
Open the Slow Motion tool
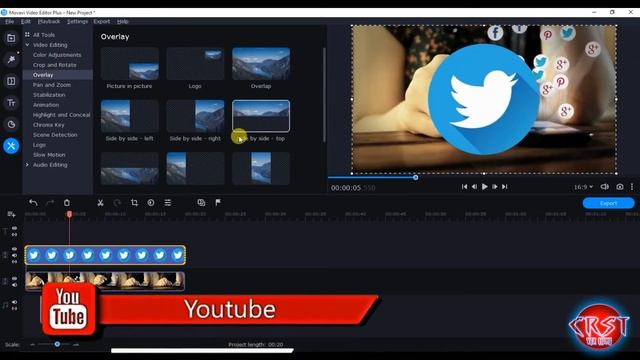pyautogui.click(x=49, y=155)
